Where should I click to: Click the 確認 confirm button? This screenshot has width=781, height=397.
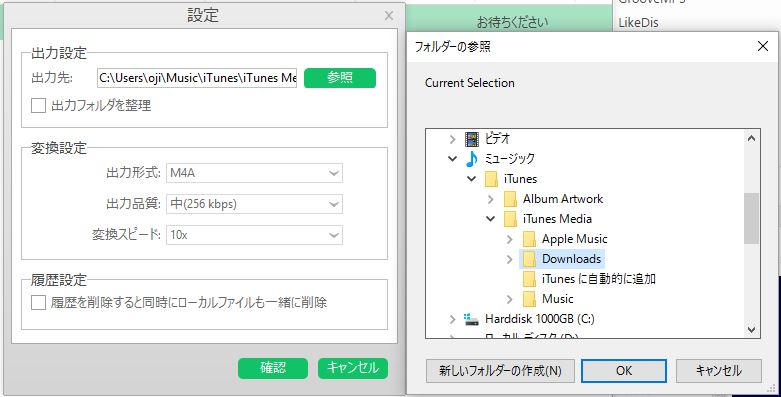click(x=273, y=368)
